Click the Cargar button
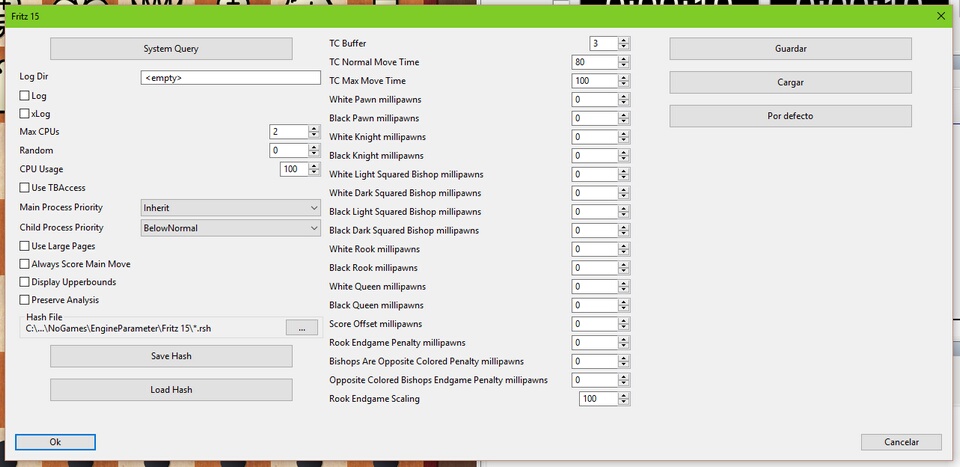Viewport: 960px width, 467px height. (790, 82)
